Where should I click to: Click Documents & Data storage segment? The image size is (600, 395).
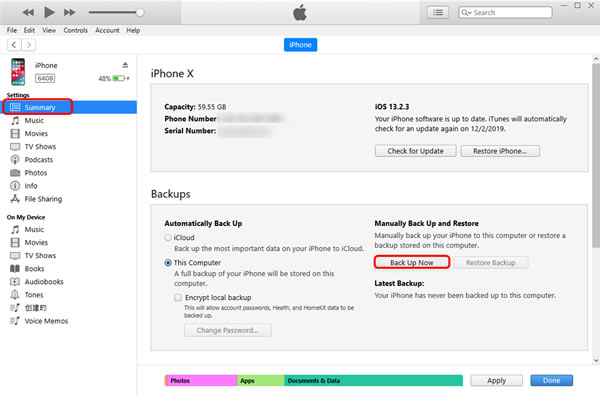pyautogui.click(x=373, y=380)
